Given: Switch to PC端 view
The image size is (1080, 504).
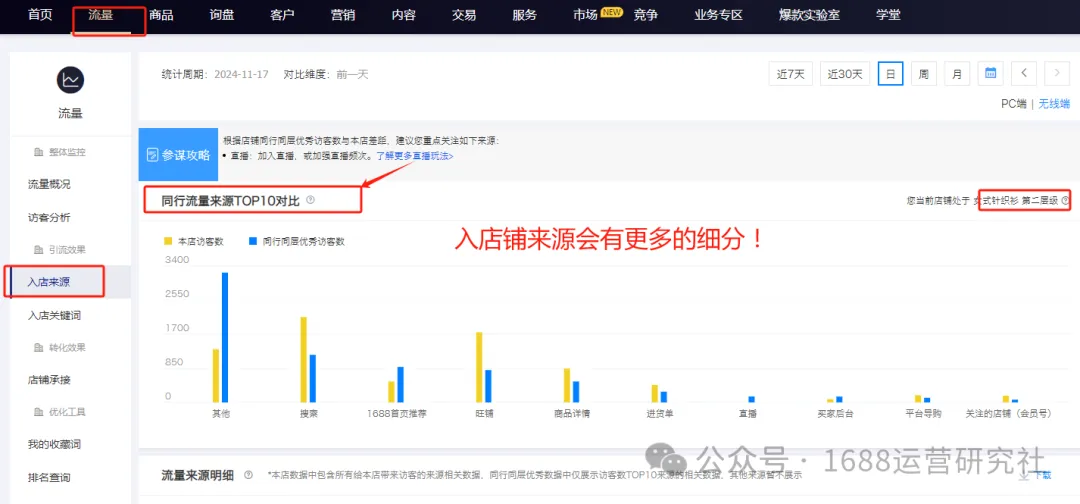Looking at the screenshot, I should click(x=1013, y=104).
